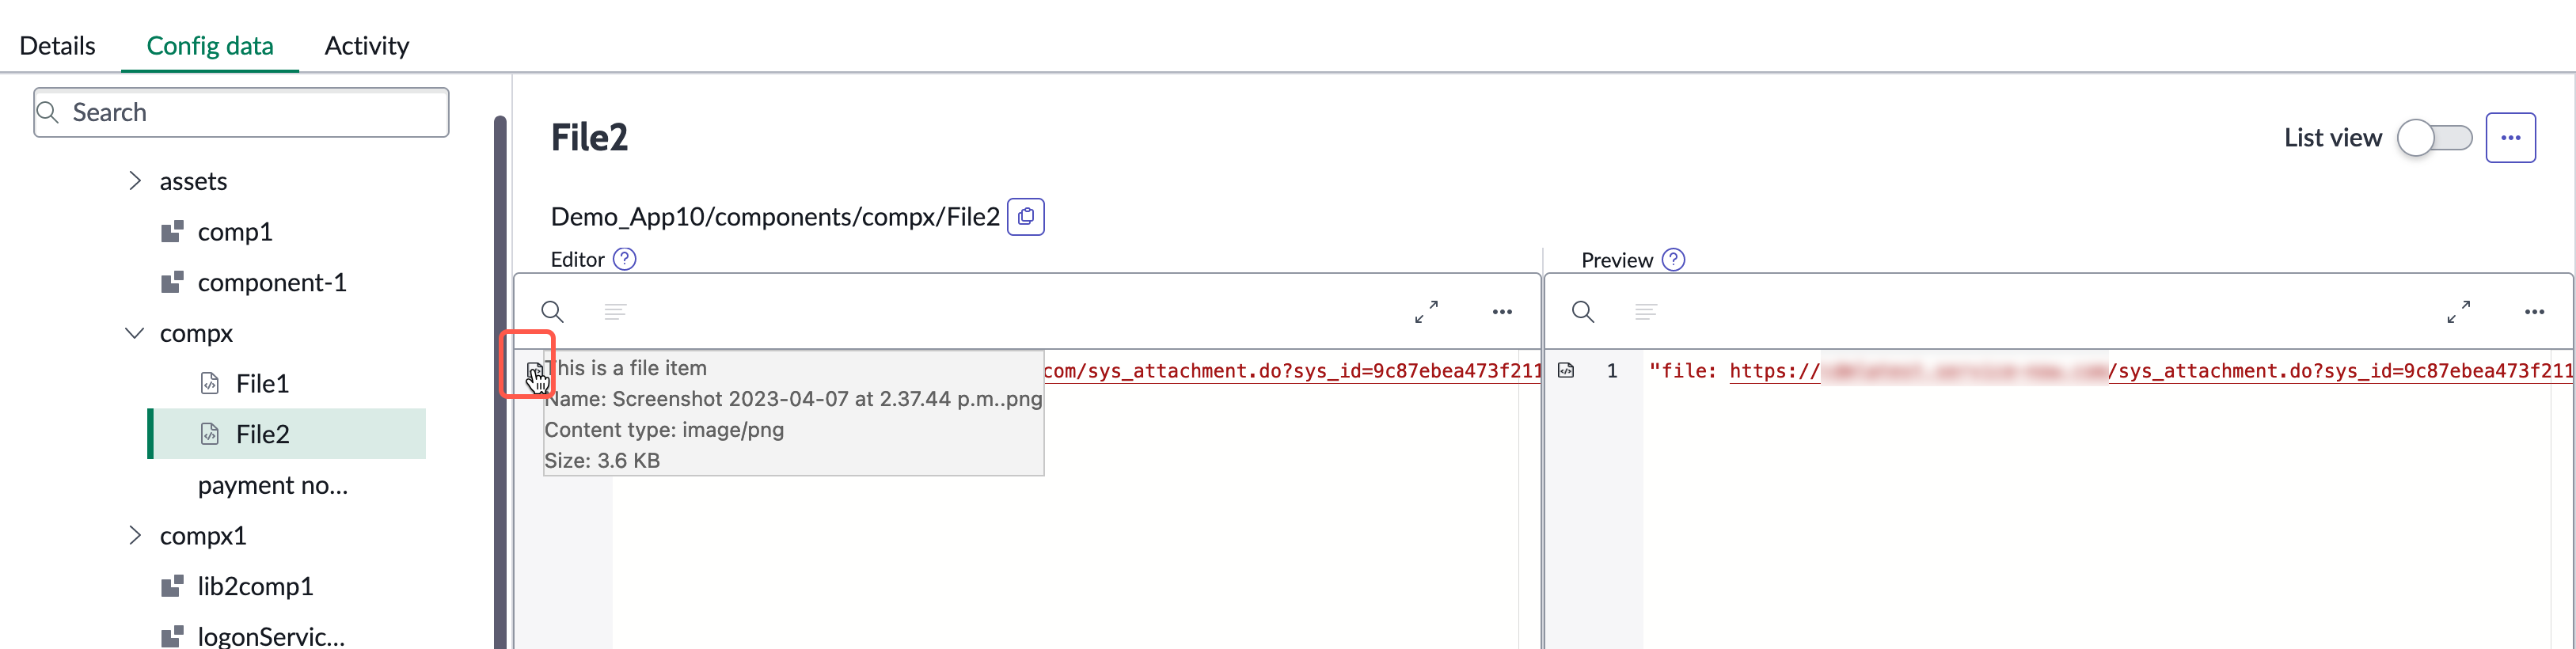Click the File2 file icon in tree
Screen dimensions: 2576x649
point(210,434)
